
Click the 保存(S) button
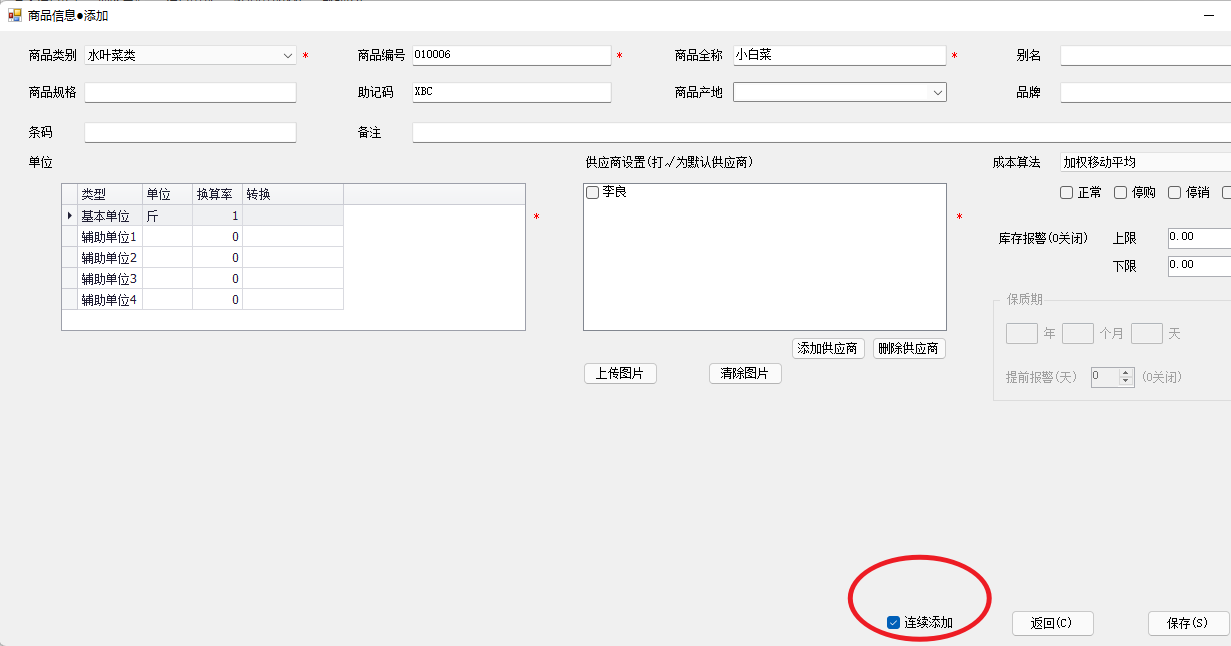pos(1188,623)
